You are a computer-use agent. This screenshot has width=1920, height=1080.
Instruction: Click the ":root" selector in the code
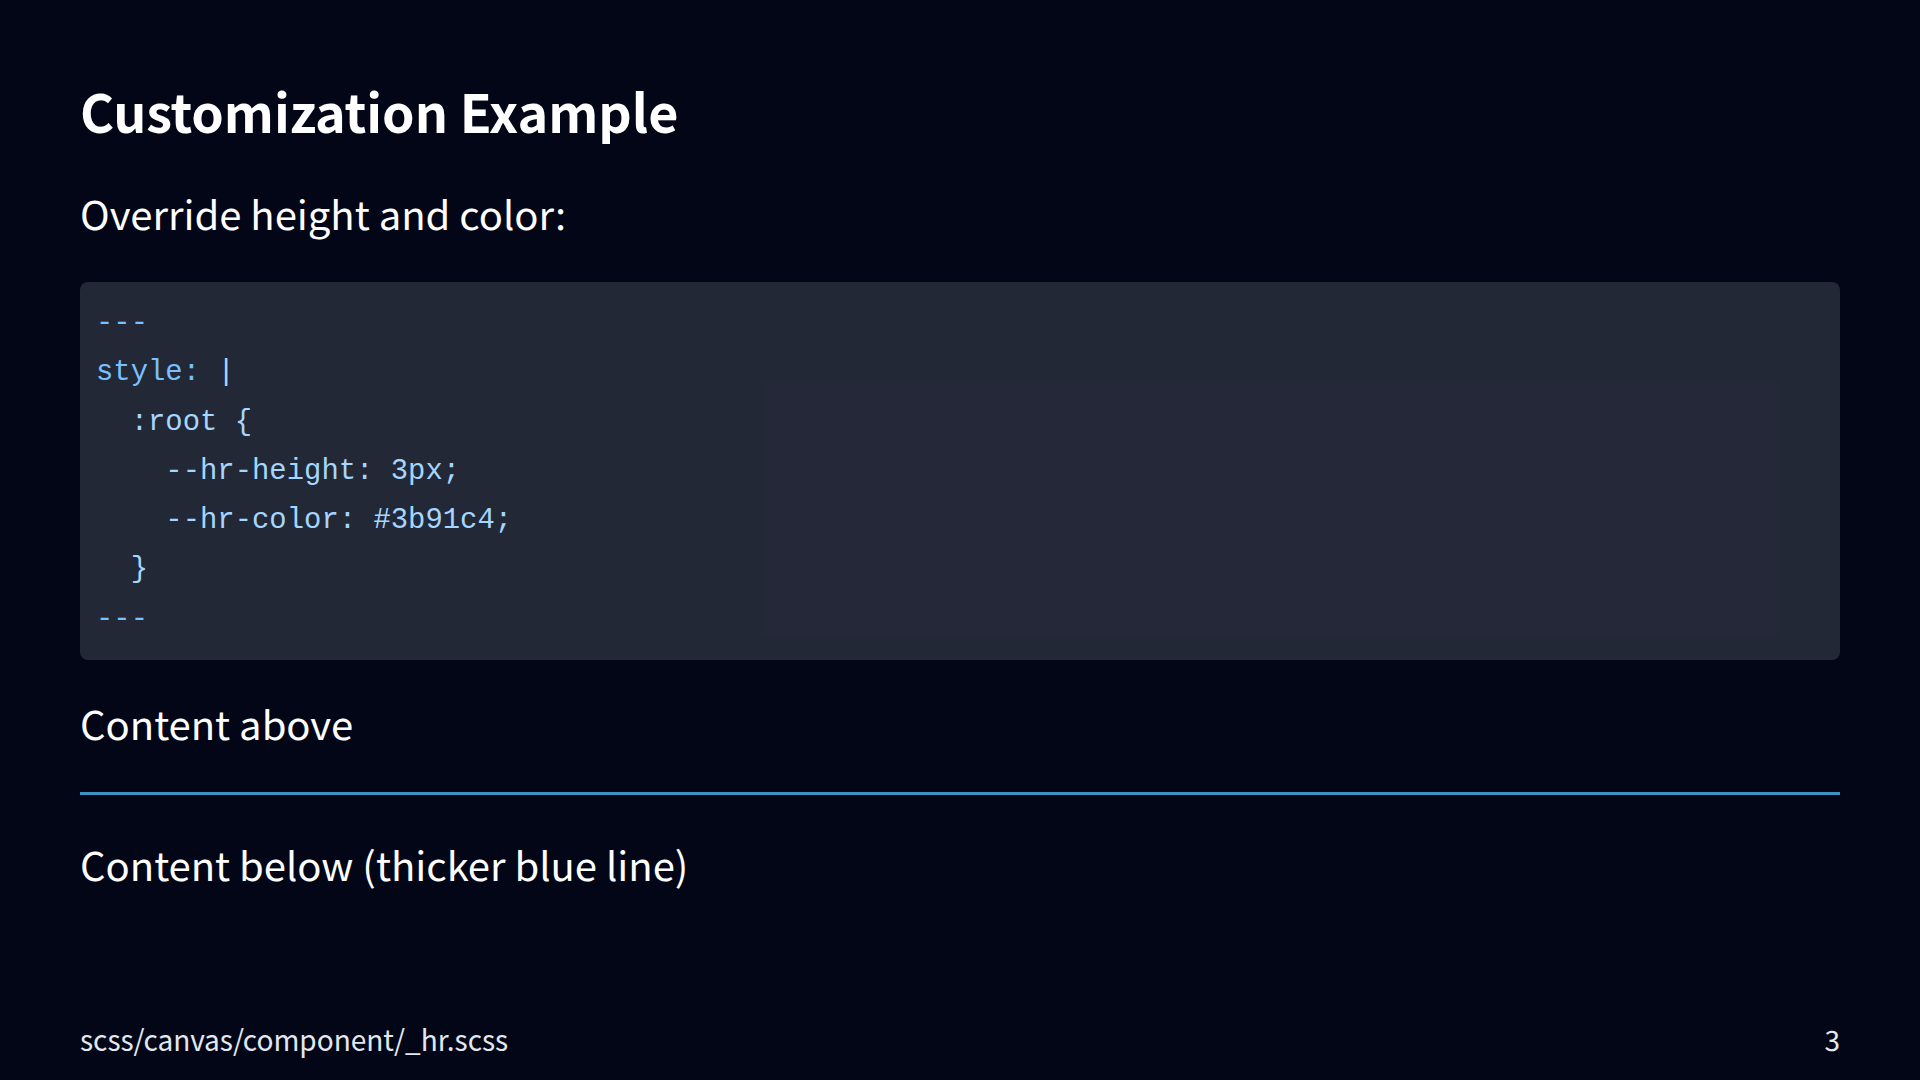[174, 421]
